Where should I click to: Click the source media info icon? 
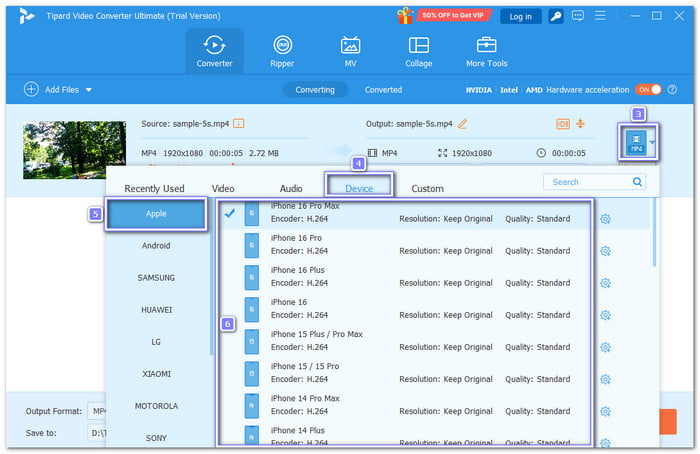(239, 123)
